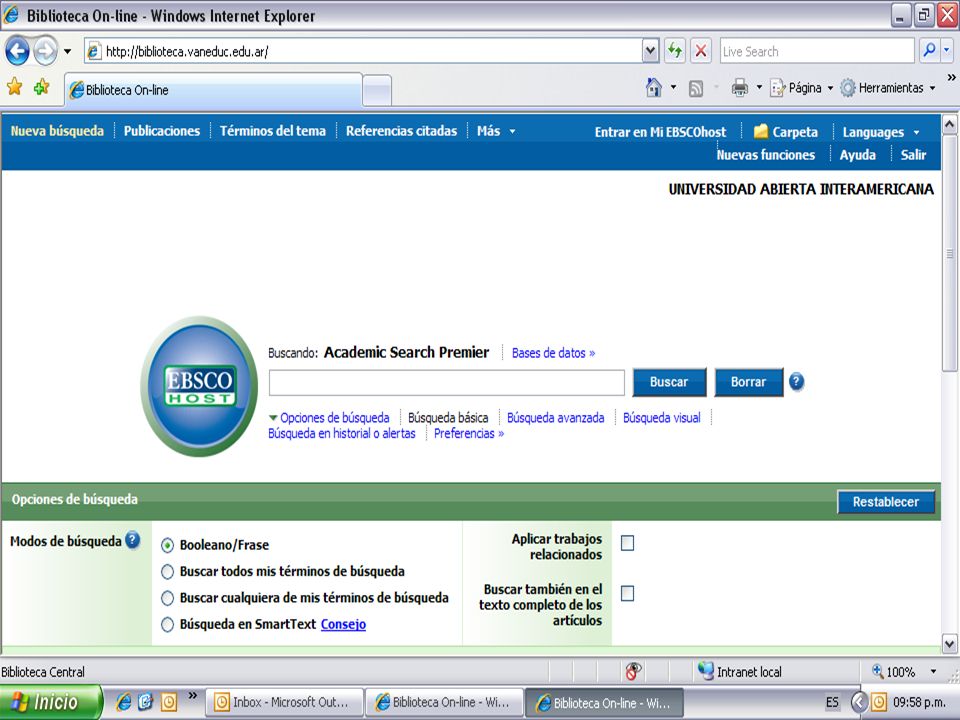Viewport: 960px width, 720px height.
Task: Click the Borrar button
Action: [748, 382]
